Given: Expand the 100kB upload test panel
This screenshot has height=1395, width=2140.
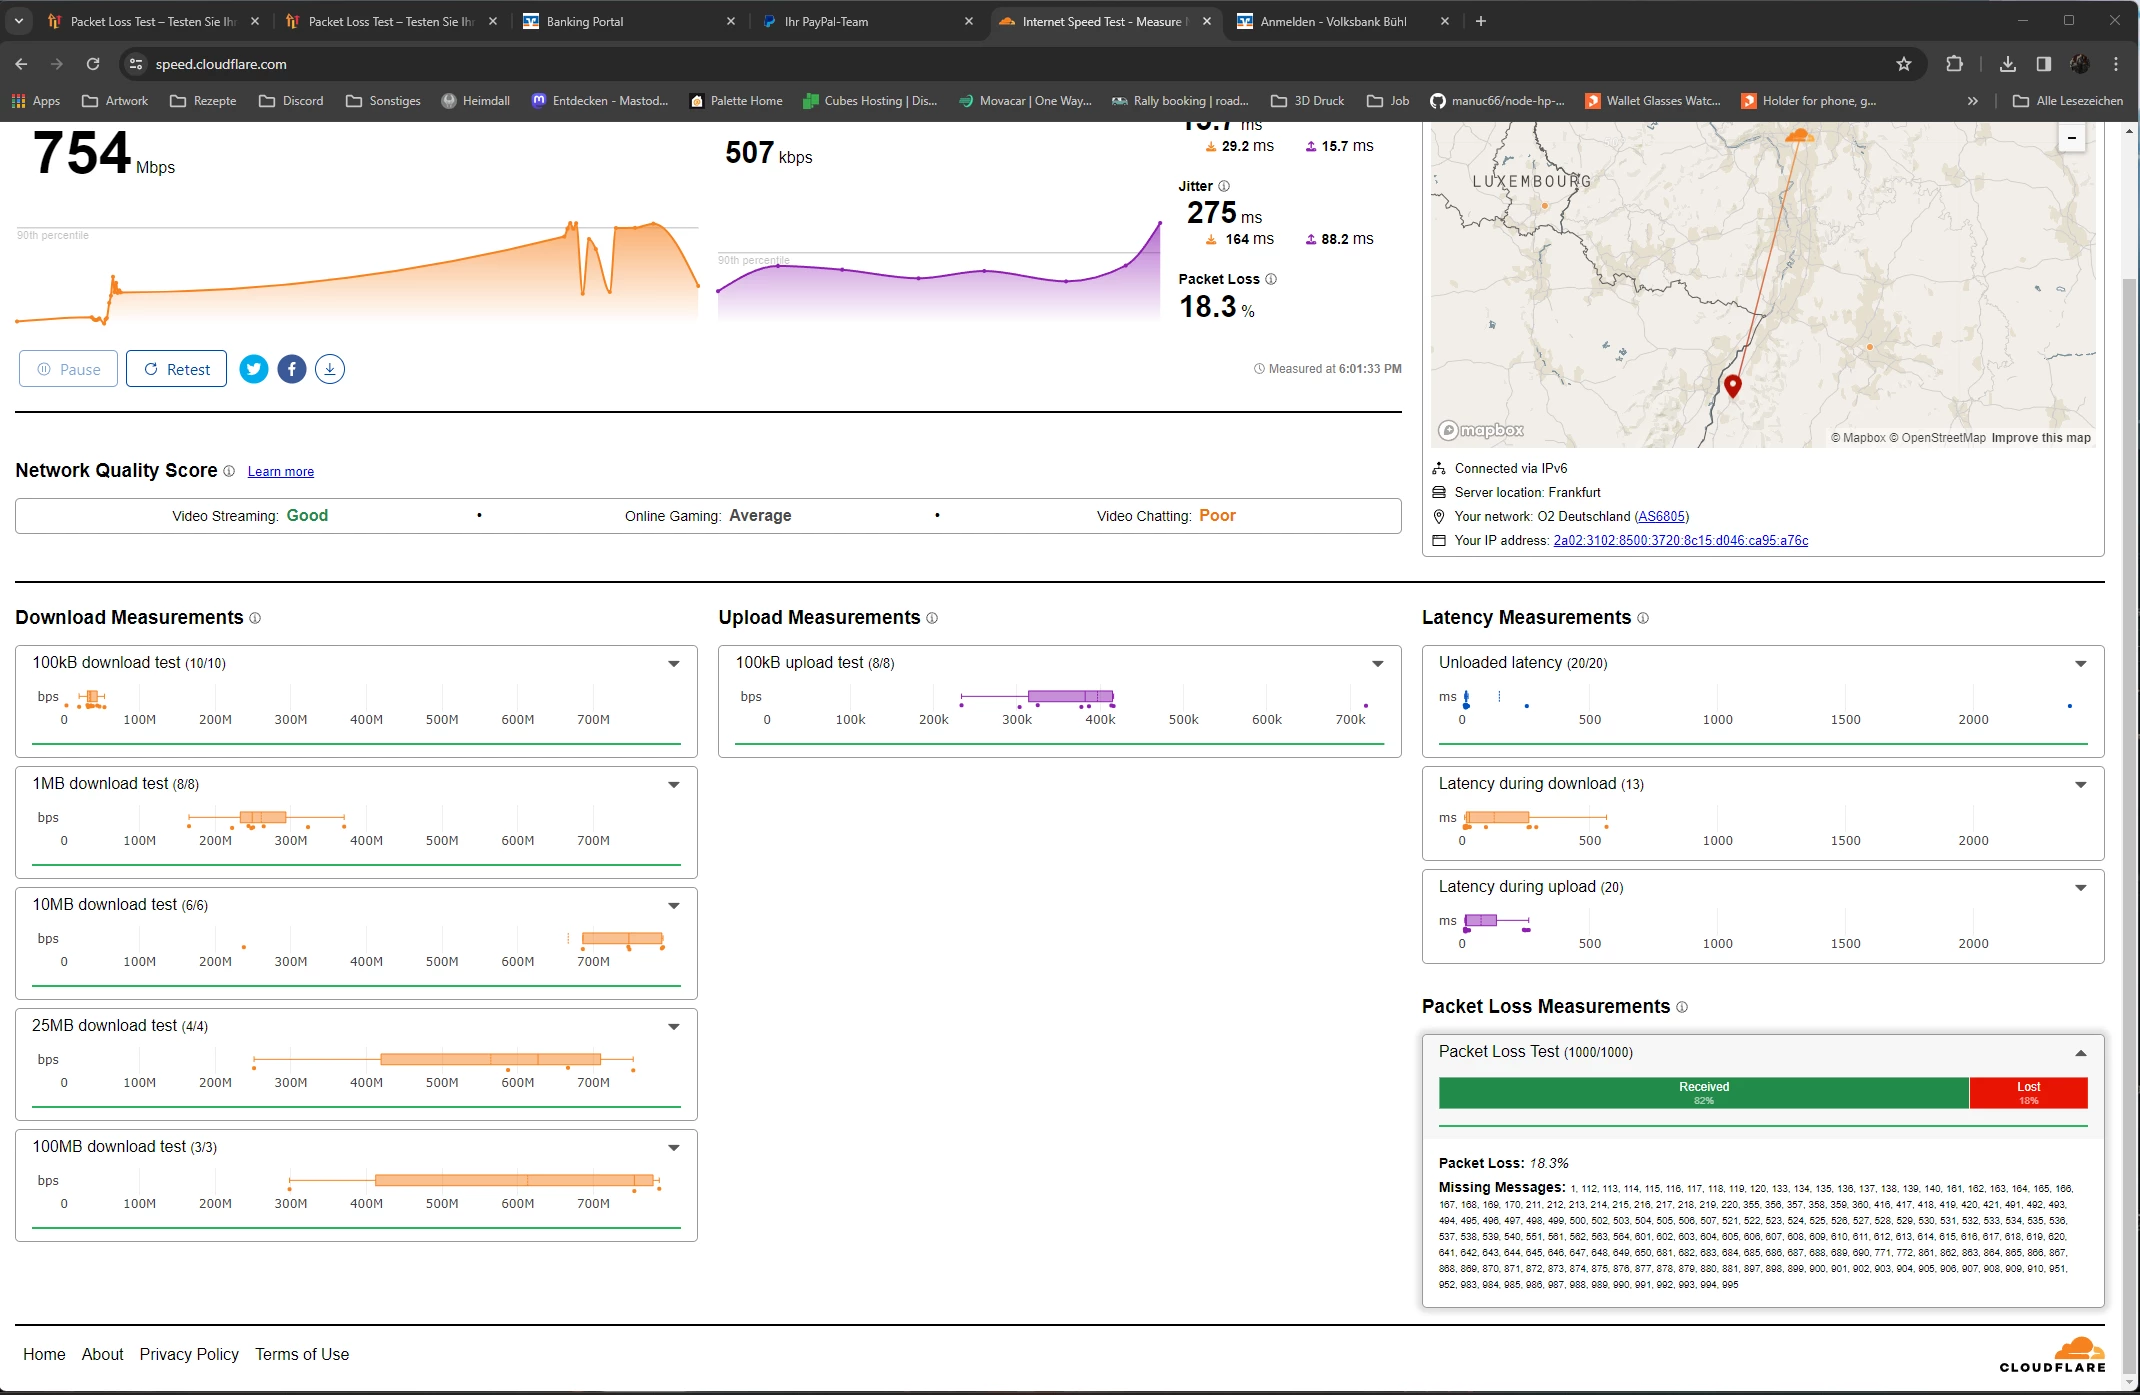Looking at the screenshot, I should tap(1378, 664).
